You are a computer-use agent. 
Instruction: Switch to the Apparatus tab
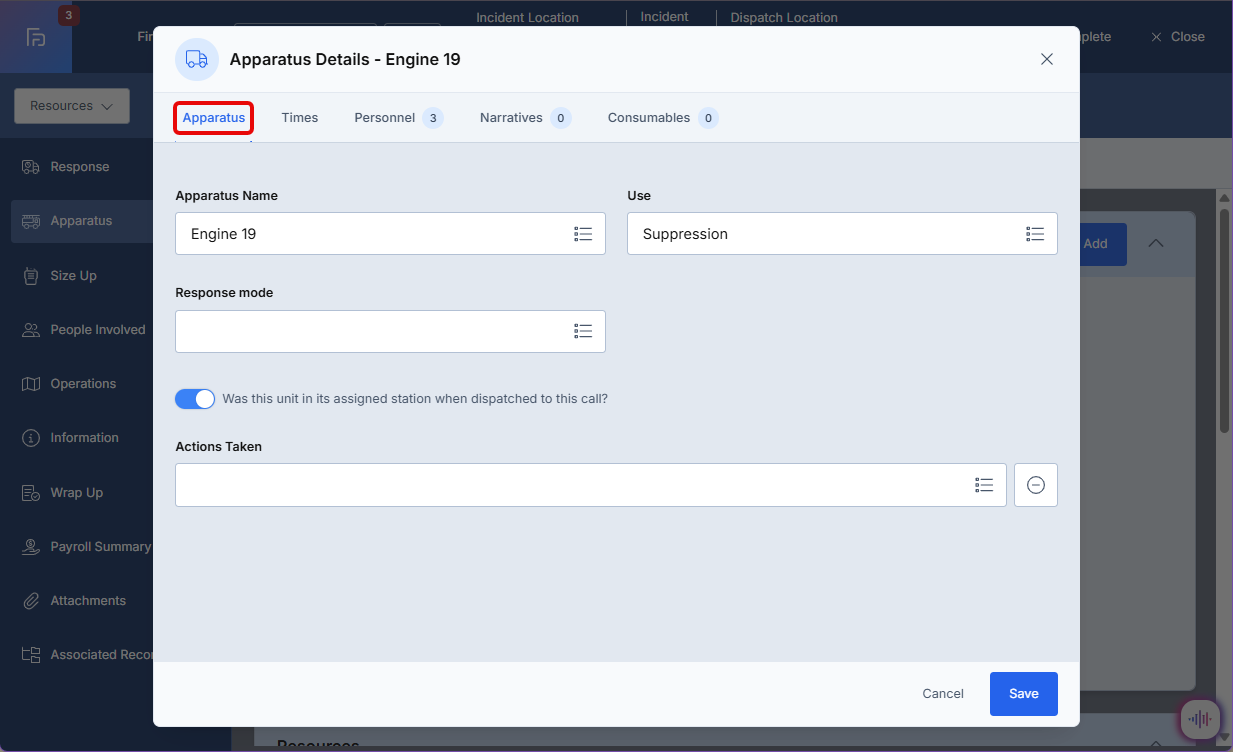tap(214, 118)
